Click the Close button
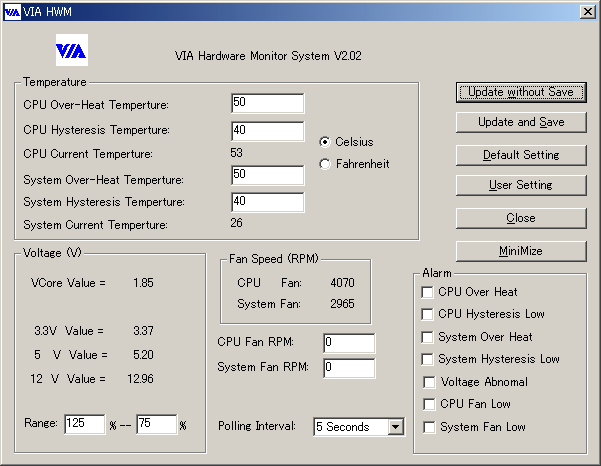This screenshot has width=601, height=466. [x=521, y=218]
